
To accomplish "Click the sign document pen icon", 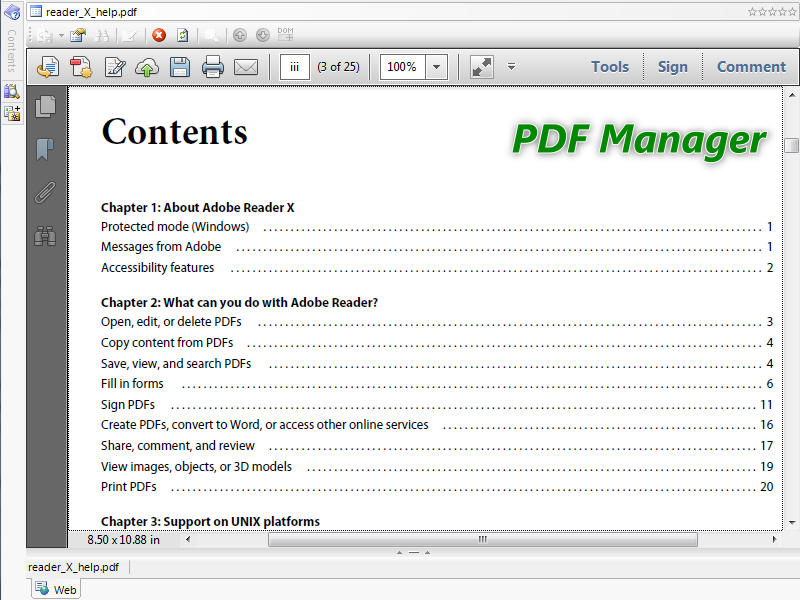I will click(114, 67).
